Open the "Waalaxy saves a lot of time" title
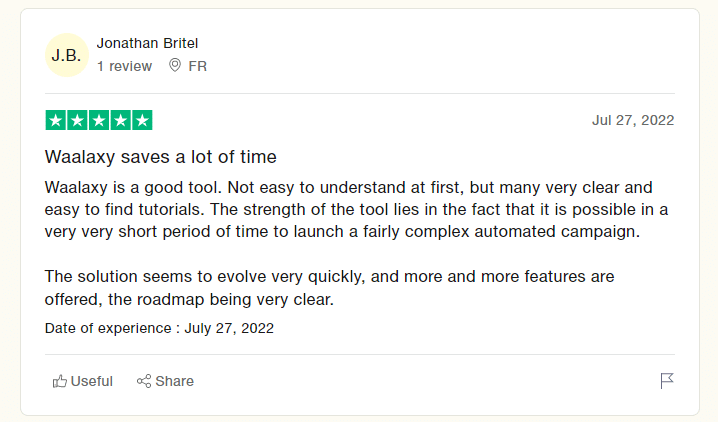 tap(161, 157)
